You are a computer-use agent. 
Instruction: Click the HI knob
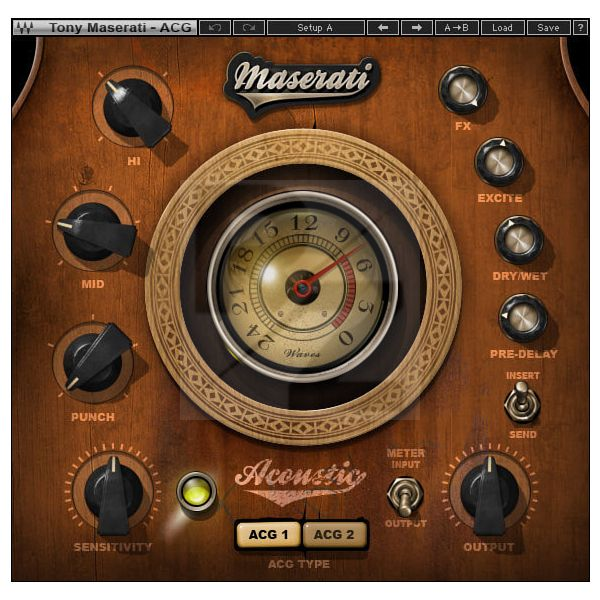click(x=134, y=109)
